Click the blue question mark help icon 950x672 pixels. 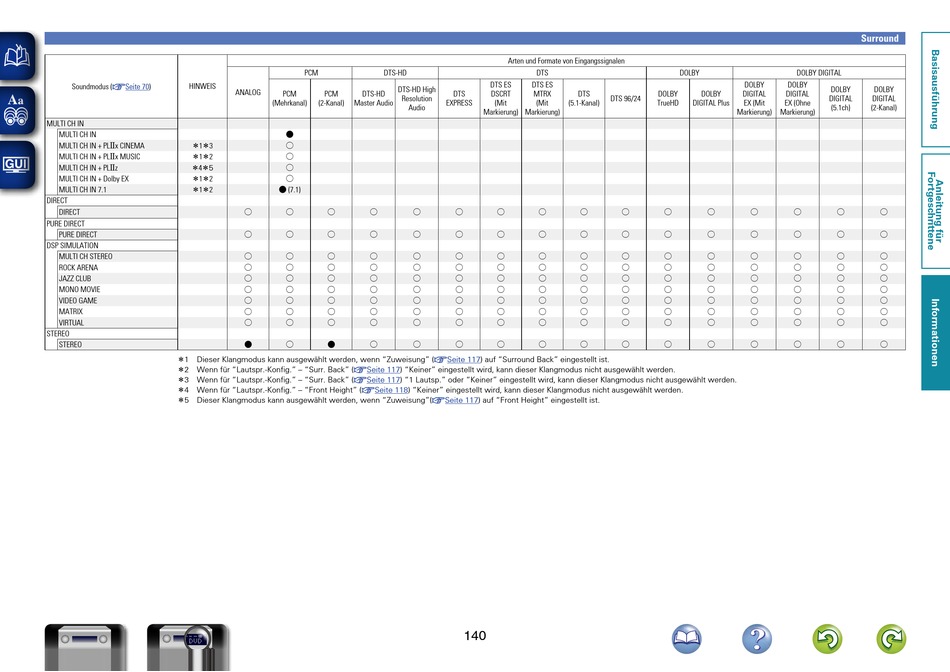(757, 639)
